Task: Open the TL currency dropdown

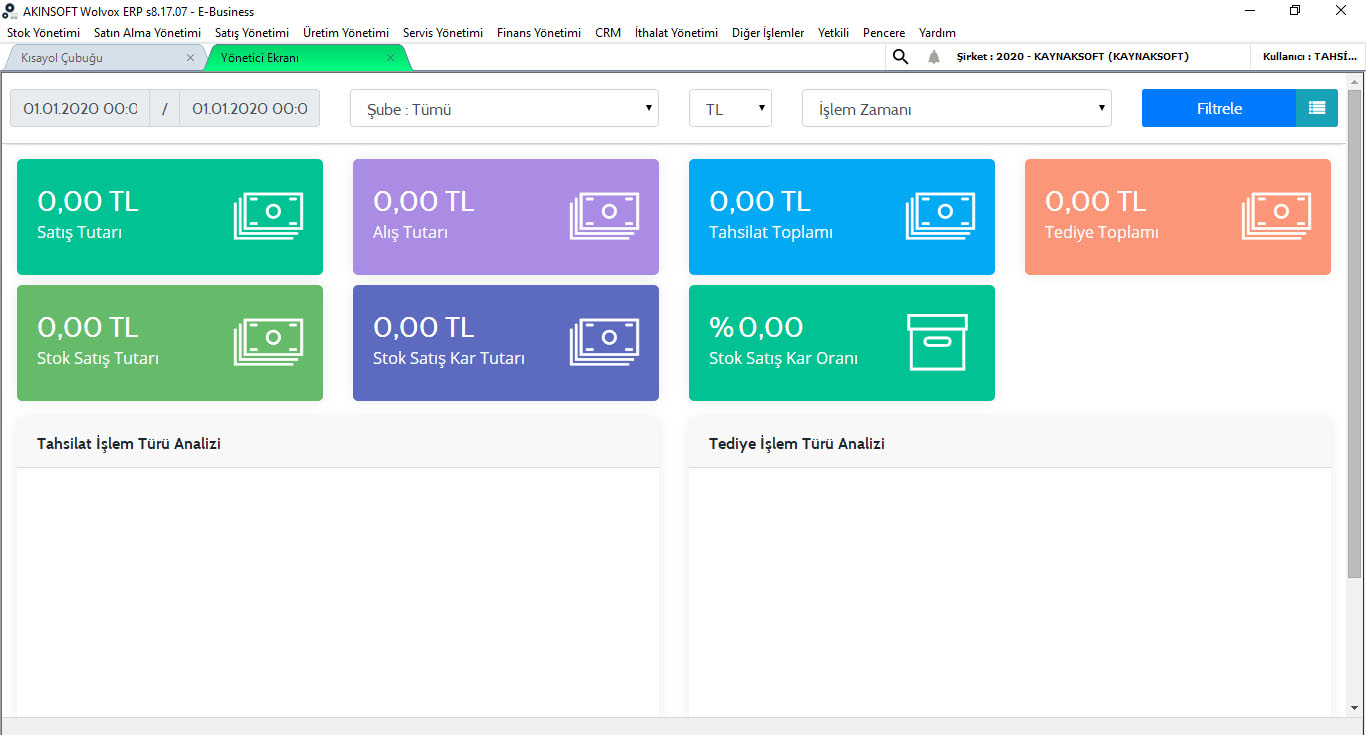Action: tap(730, 109)
